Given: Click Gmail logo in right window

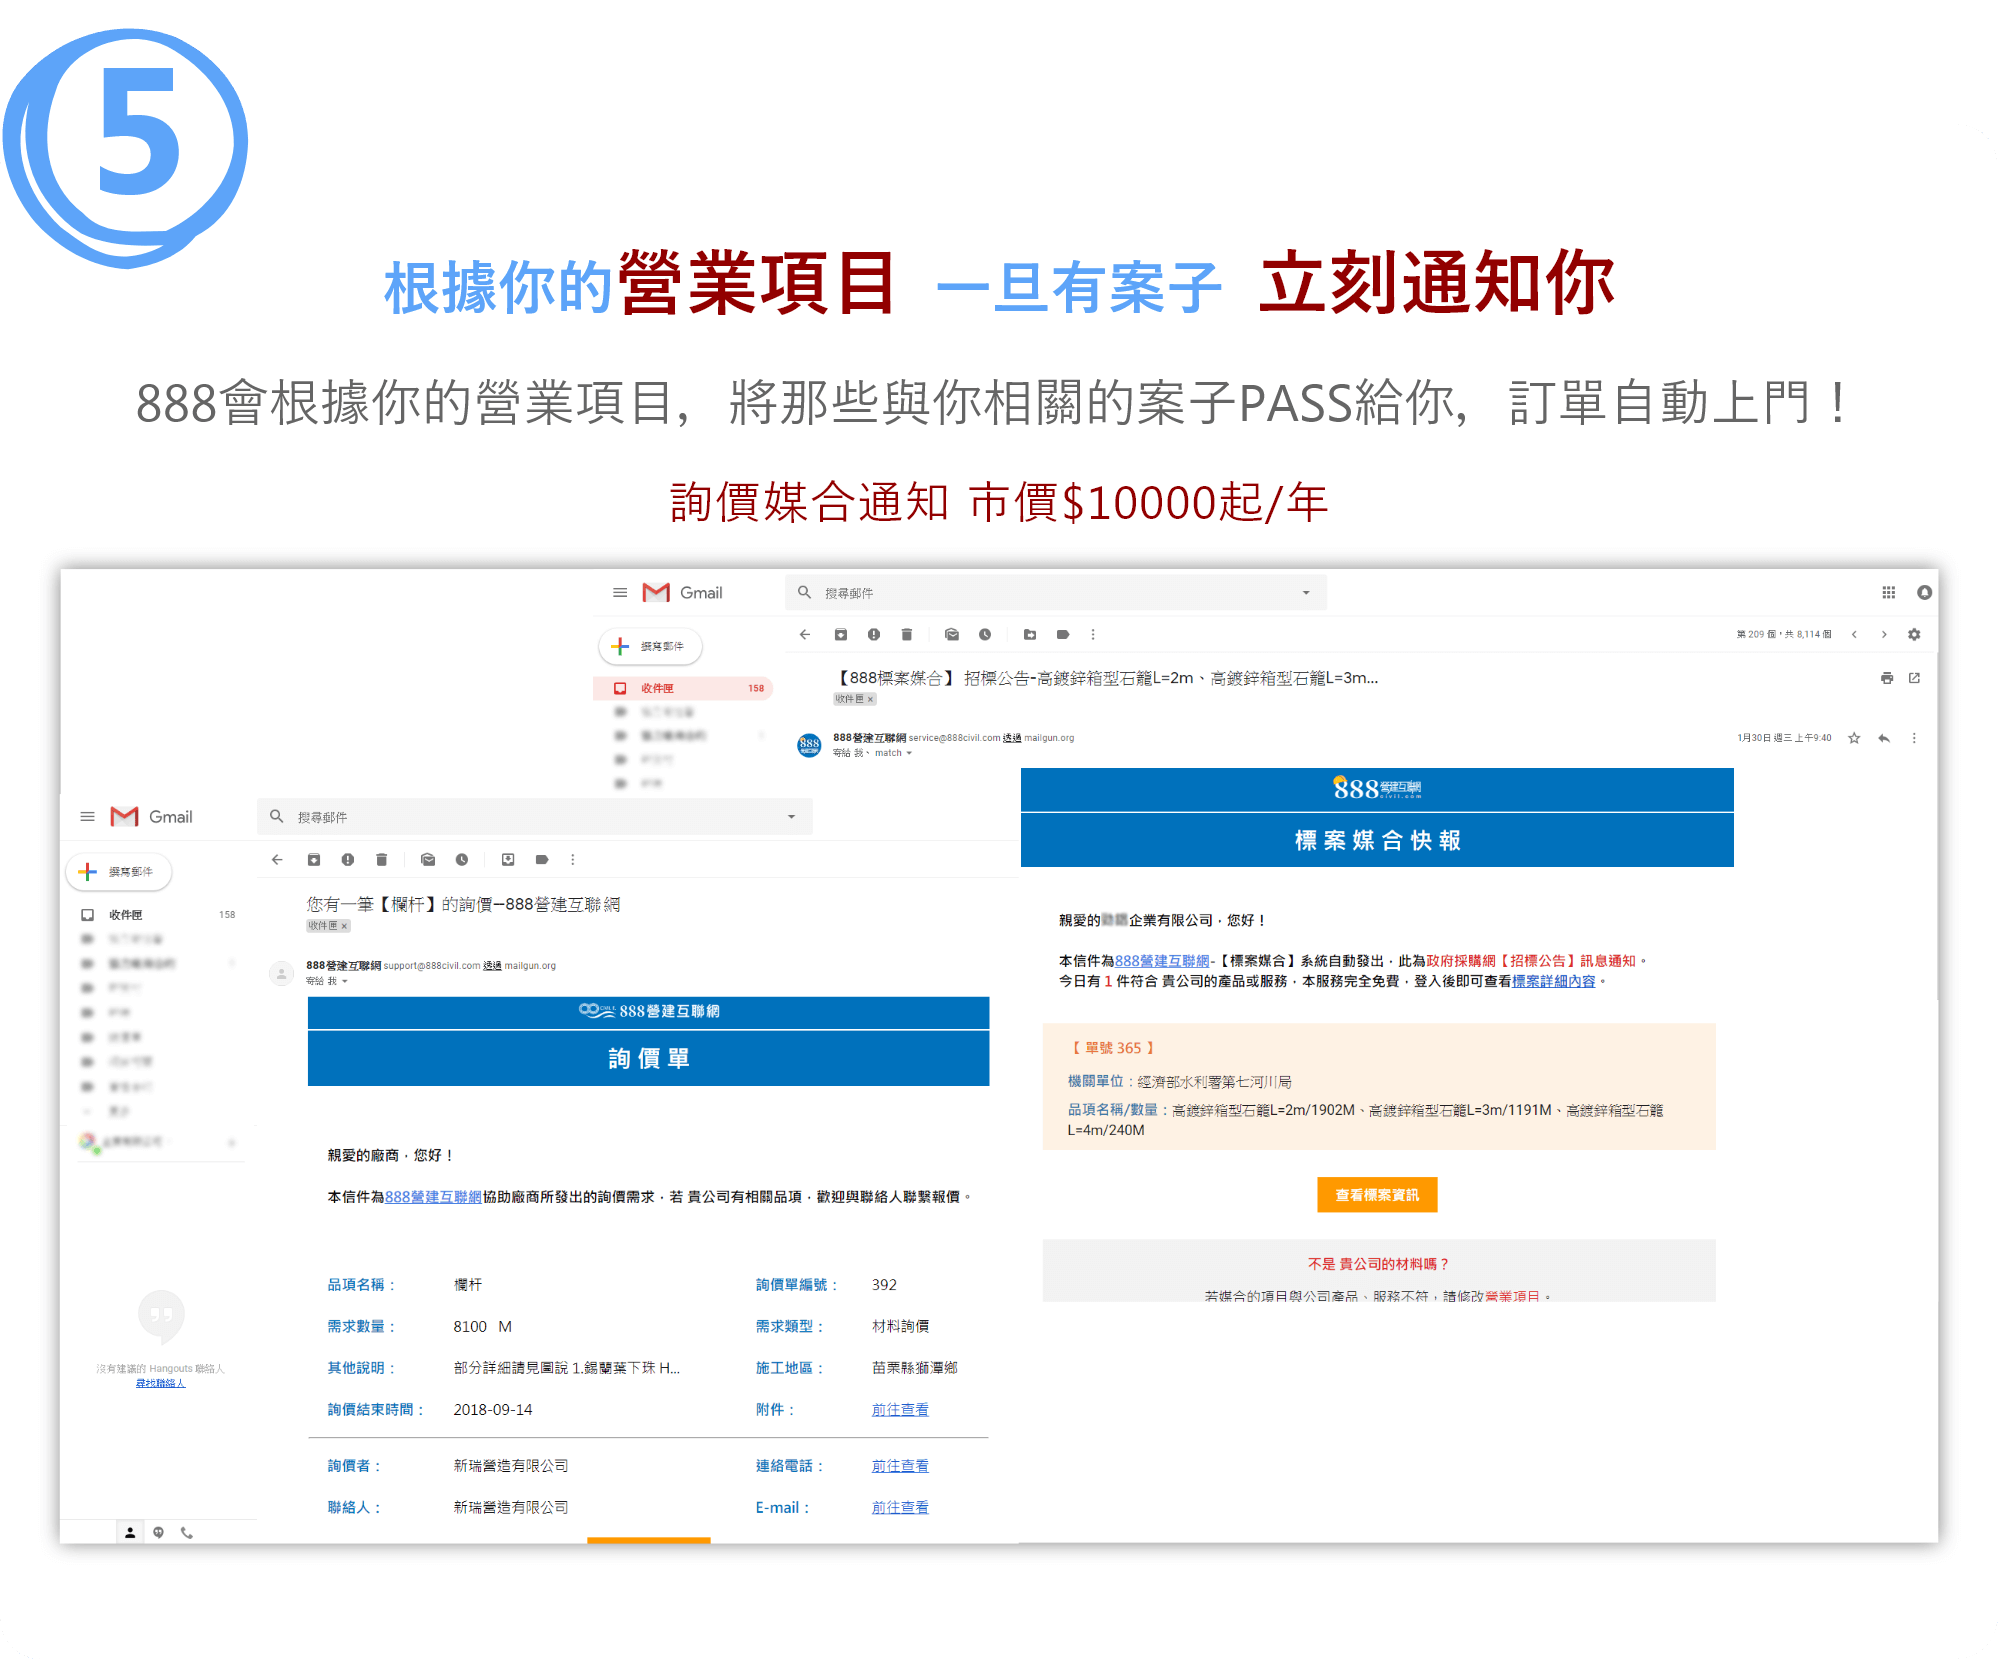Looking at the screenshot, I should [x=683, y=593].
